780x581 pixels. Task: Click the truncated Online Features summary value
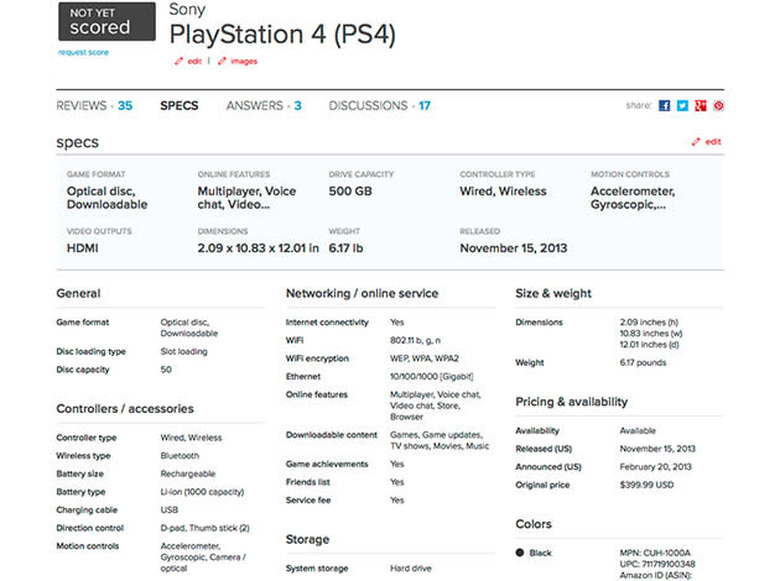click(x=247, y=198)
